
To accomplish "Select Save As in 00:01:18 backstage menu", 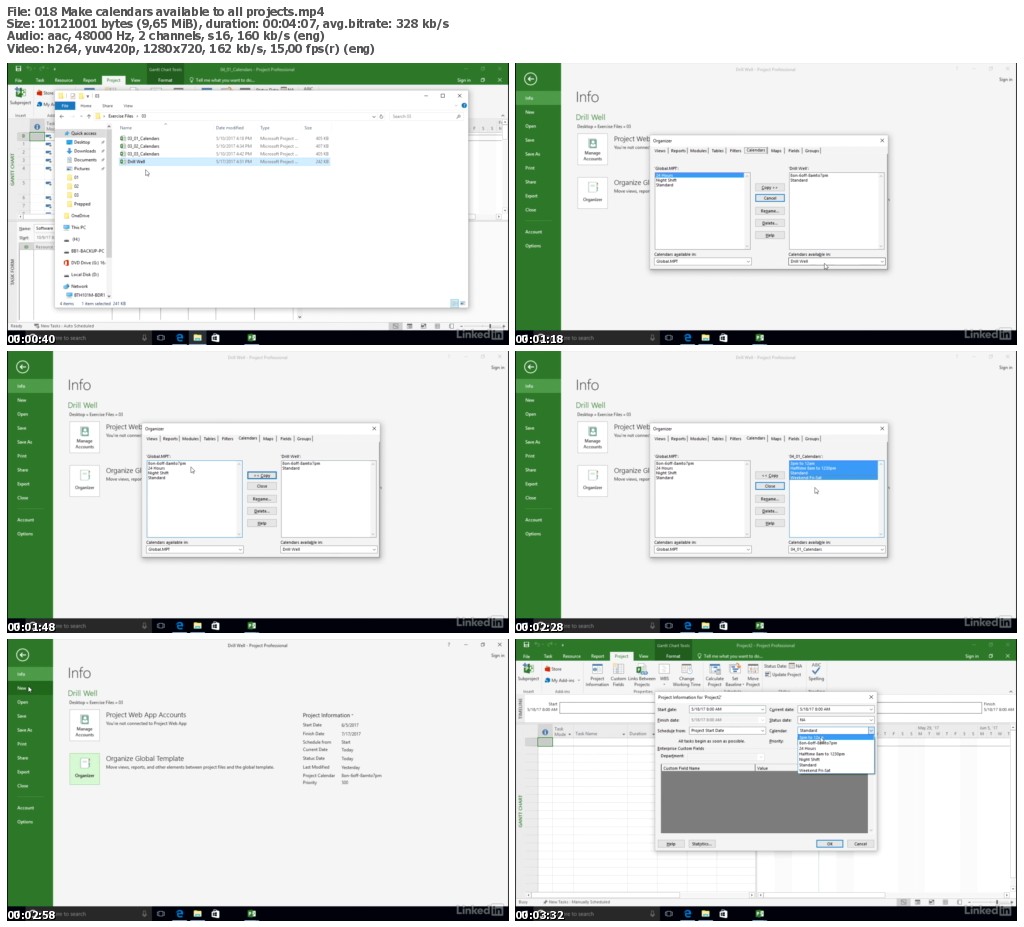I will [533, 154].
